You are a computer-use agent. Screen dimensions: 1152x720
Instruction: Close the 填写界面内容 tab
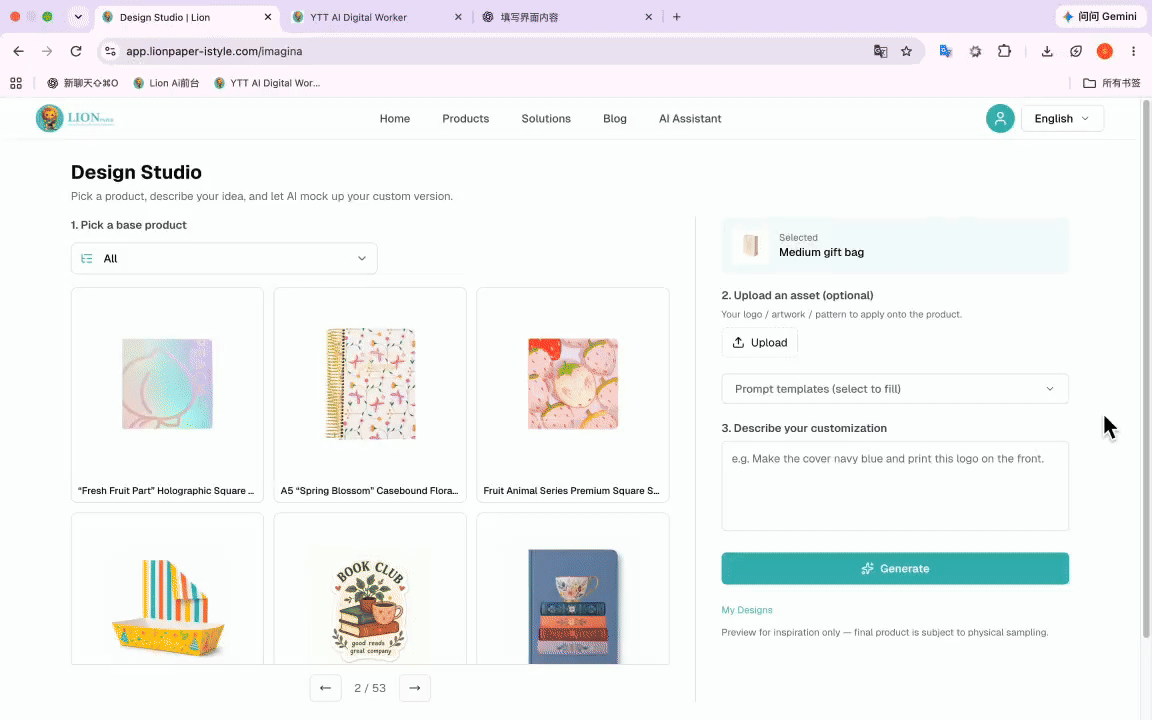click(x=649, y=17)
